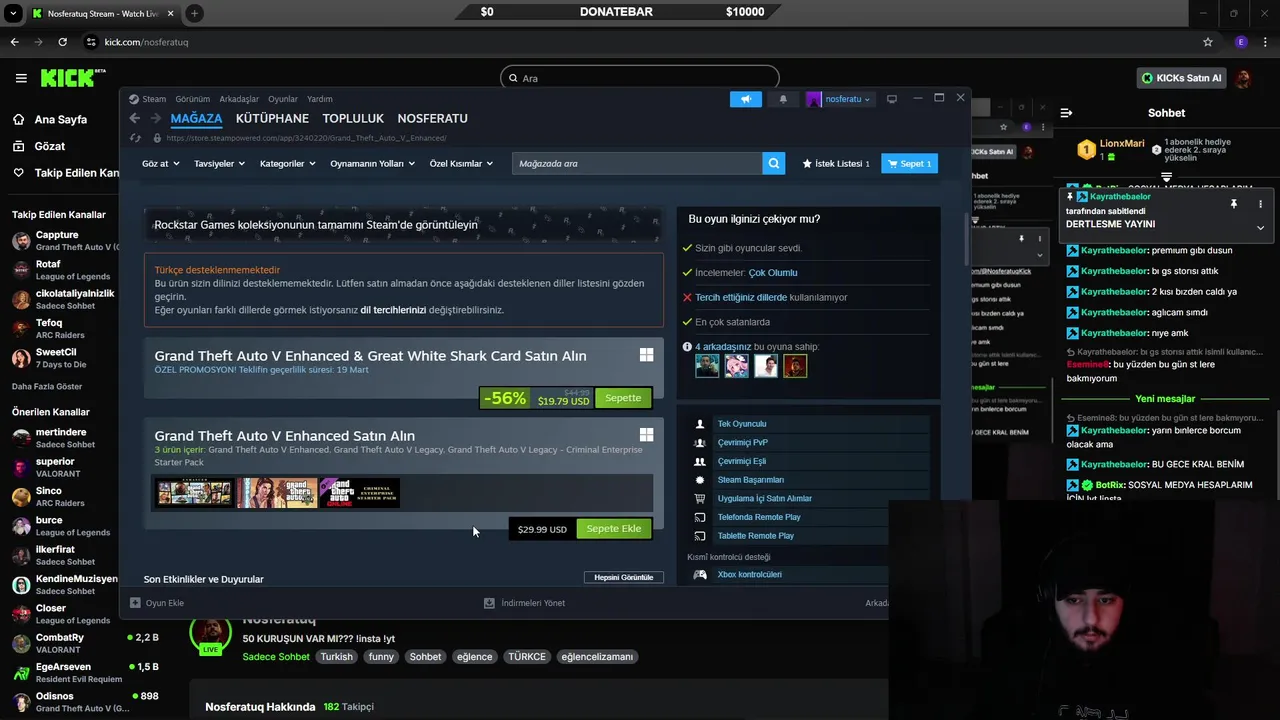
Task: Click the Takip Edilen heart icon
Action: pyautogui.click(x=18, y=173)
